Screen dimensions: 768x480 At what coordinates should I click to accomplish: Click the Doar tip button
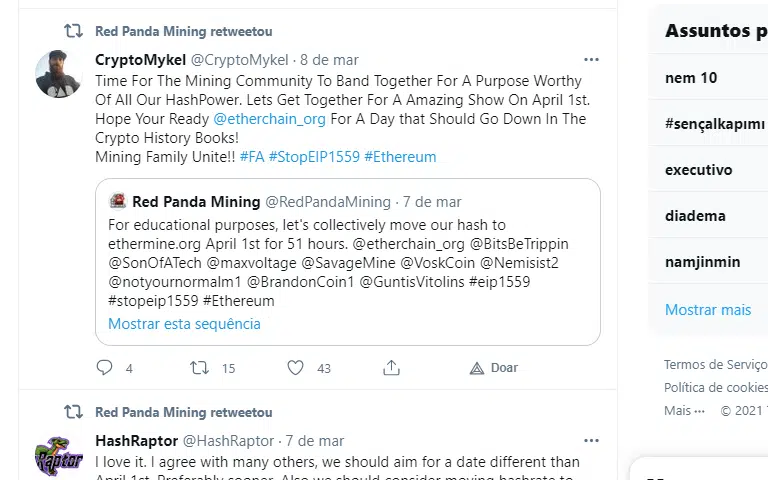tap(493, 368)
